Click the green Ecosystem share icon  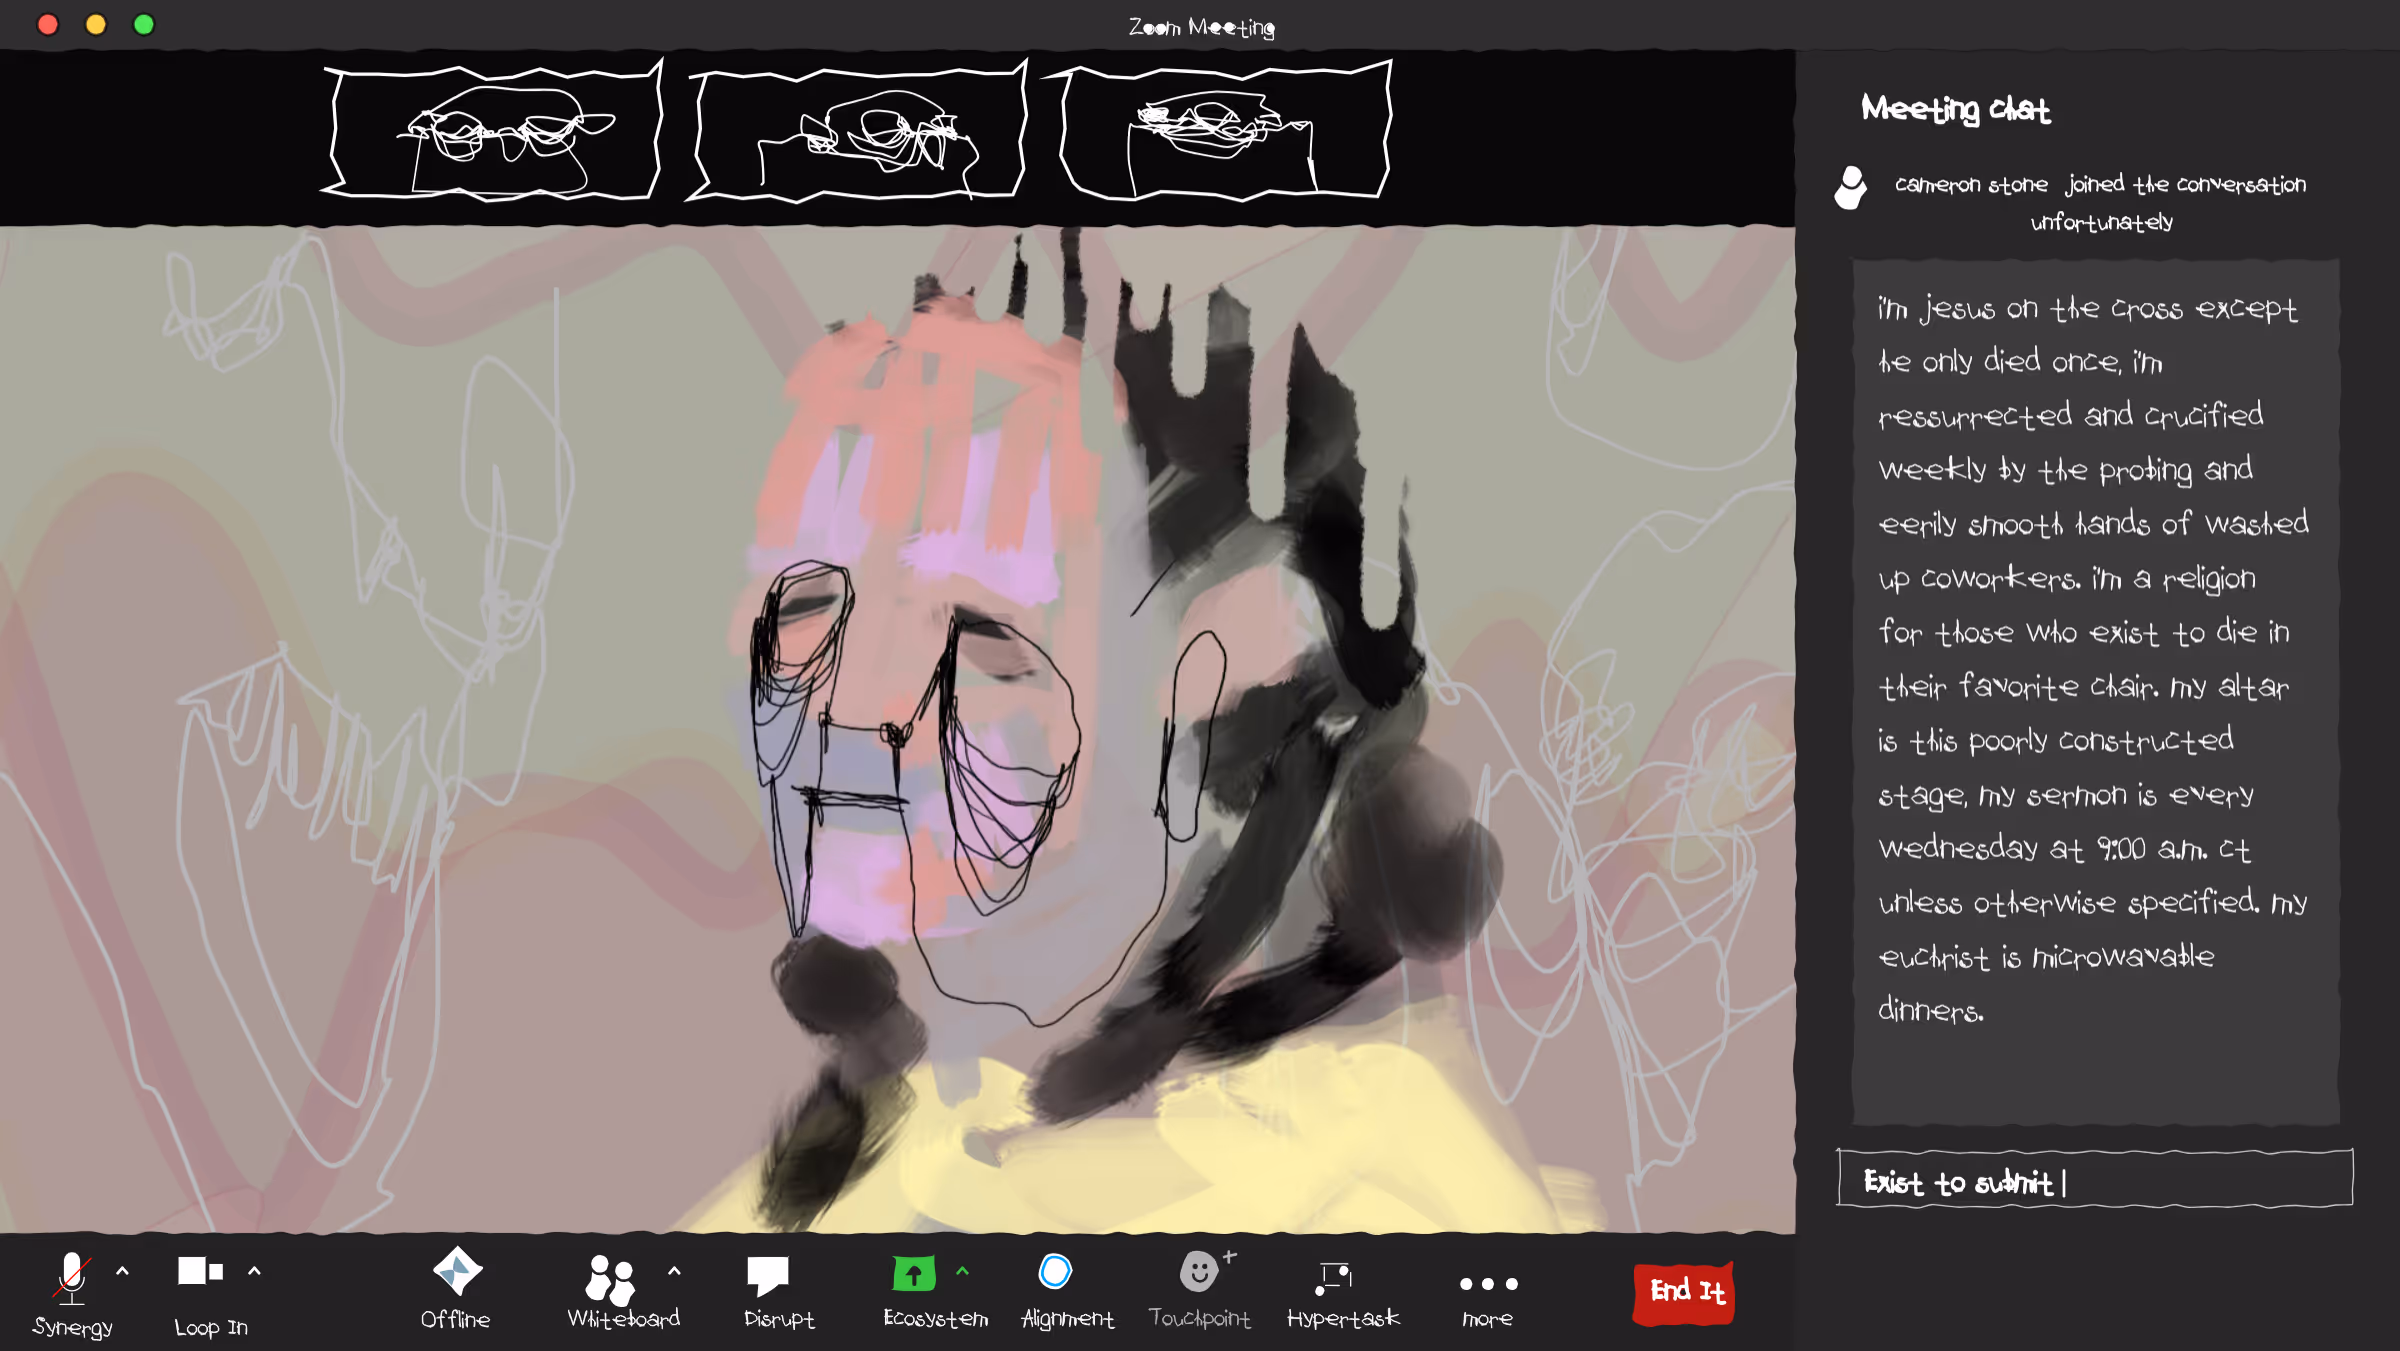(x=913, y=1274)
